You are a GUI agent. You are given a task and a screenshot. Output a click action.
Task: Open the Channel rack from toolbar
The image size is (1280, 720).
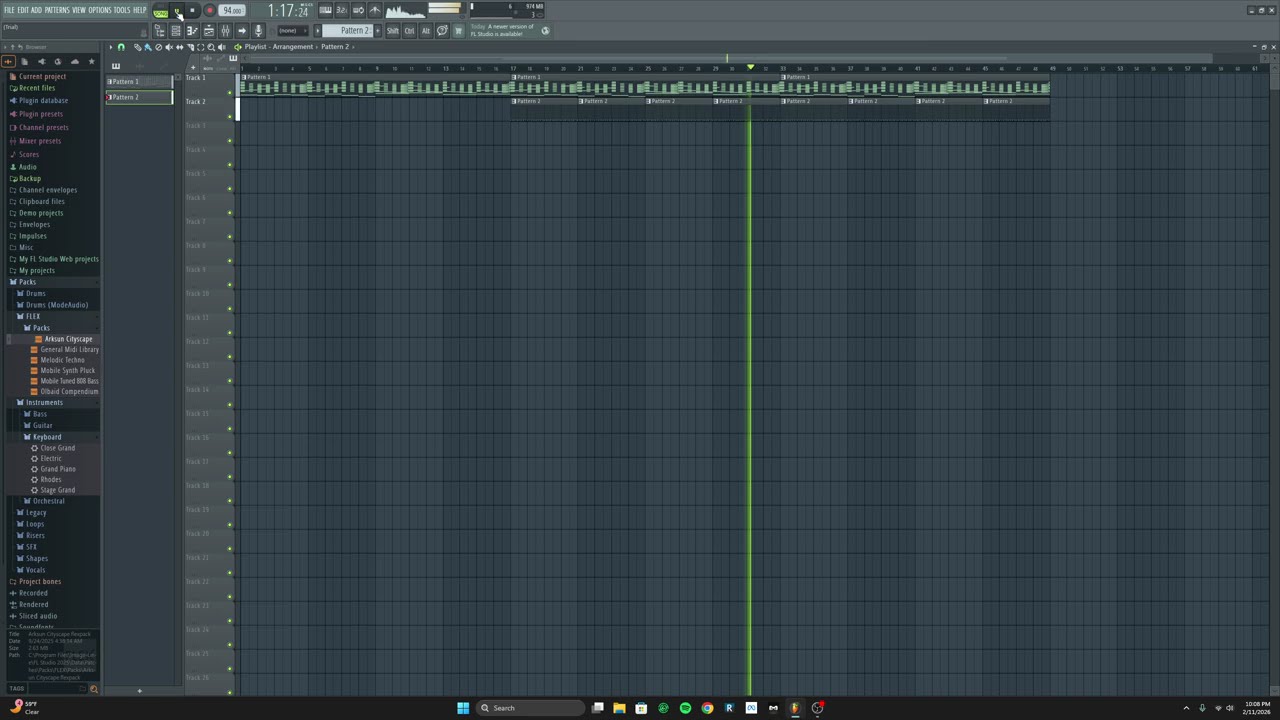tap(176, 31)
